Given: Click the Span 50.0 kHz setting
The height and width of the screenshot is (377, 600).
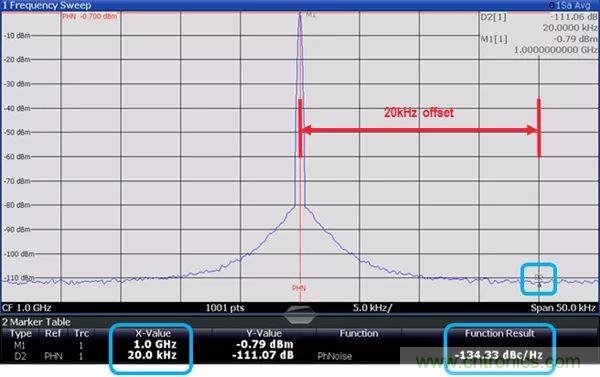Looking at the screenshot, I should [x=563, y=308].
